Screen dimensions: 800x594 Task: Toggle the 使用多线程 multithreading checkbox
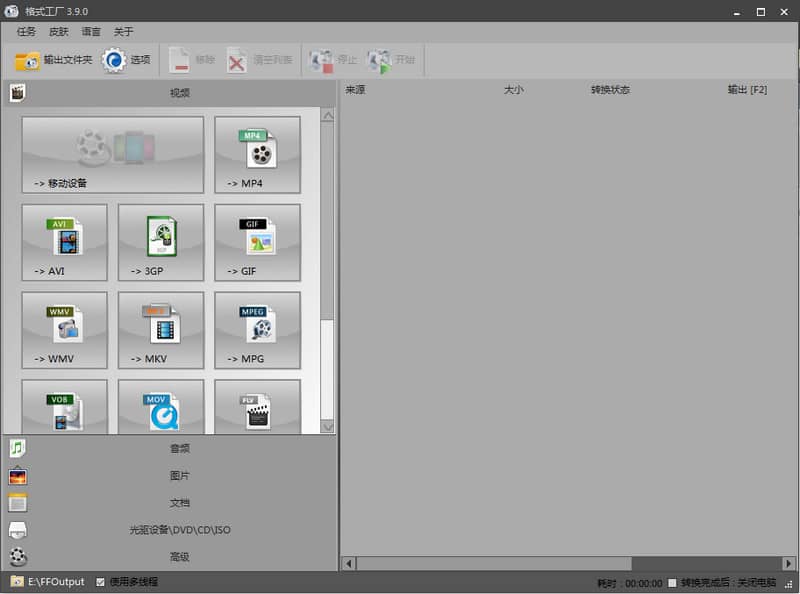click(100, 582)
